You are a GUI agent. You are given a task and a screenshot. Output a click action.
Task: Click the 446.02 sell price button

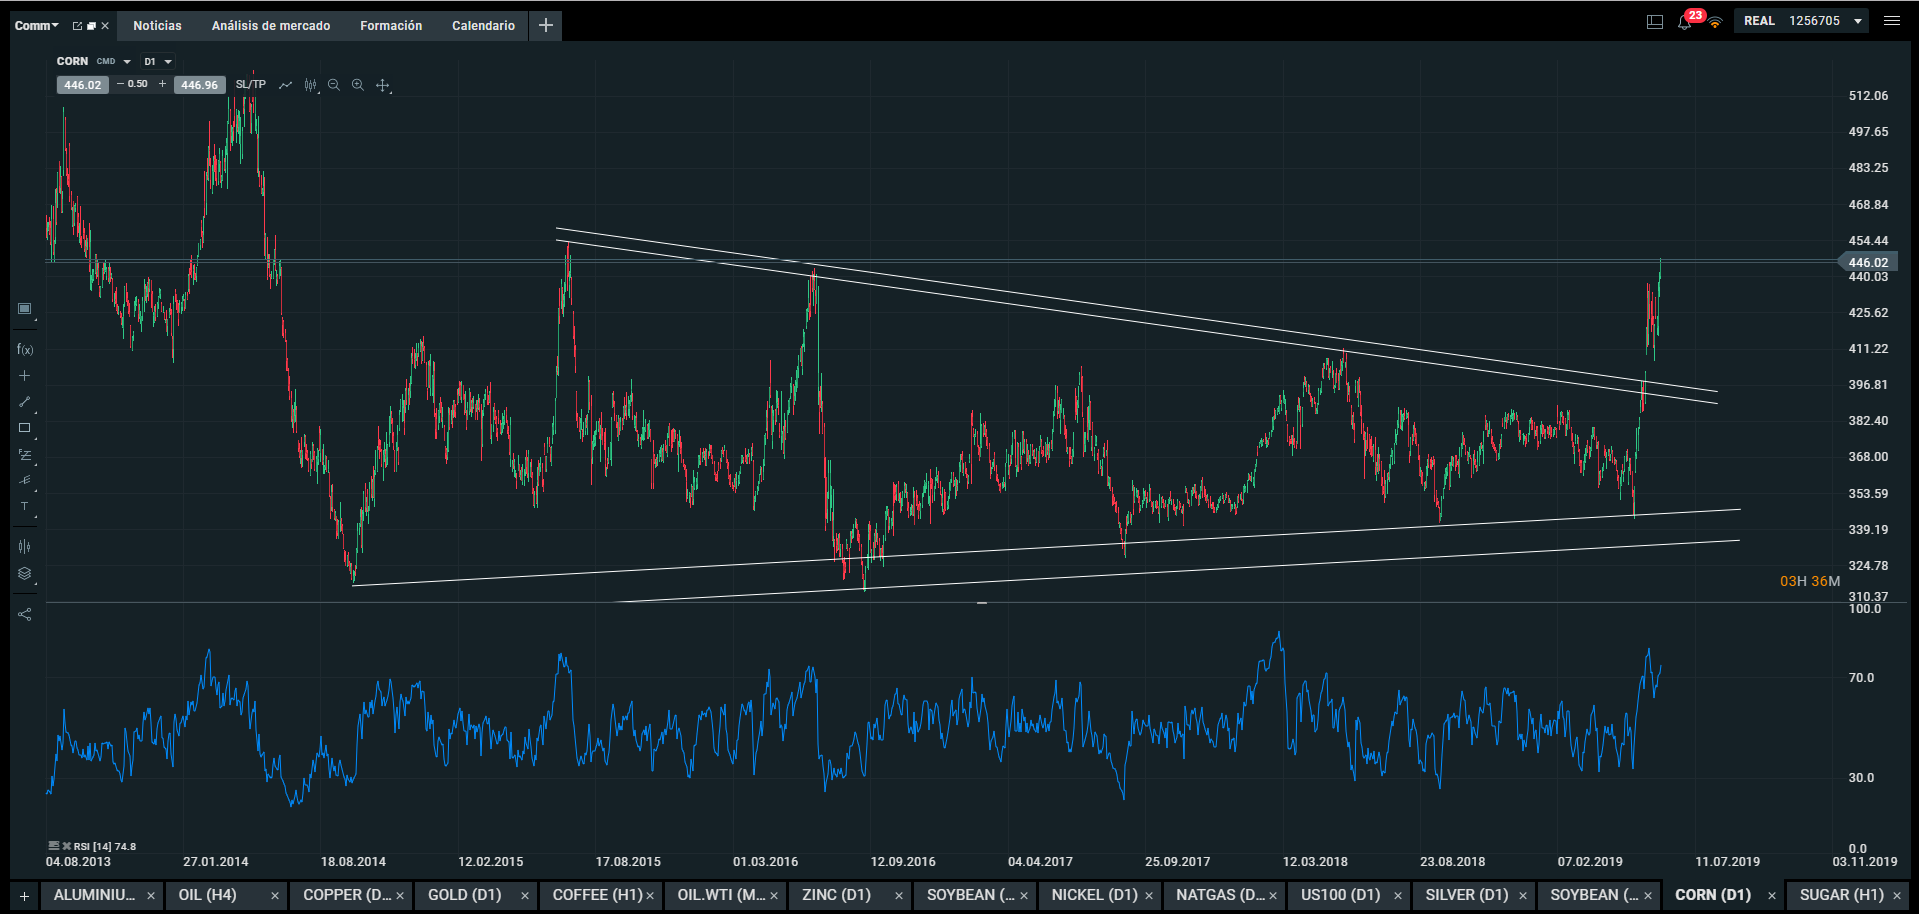click(82, 85)
